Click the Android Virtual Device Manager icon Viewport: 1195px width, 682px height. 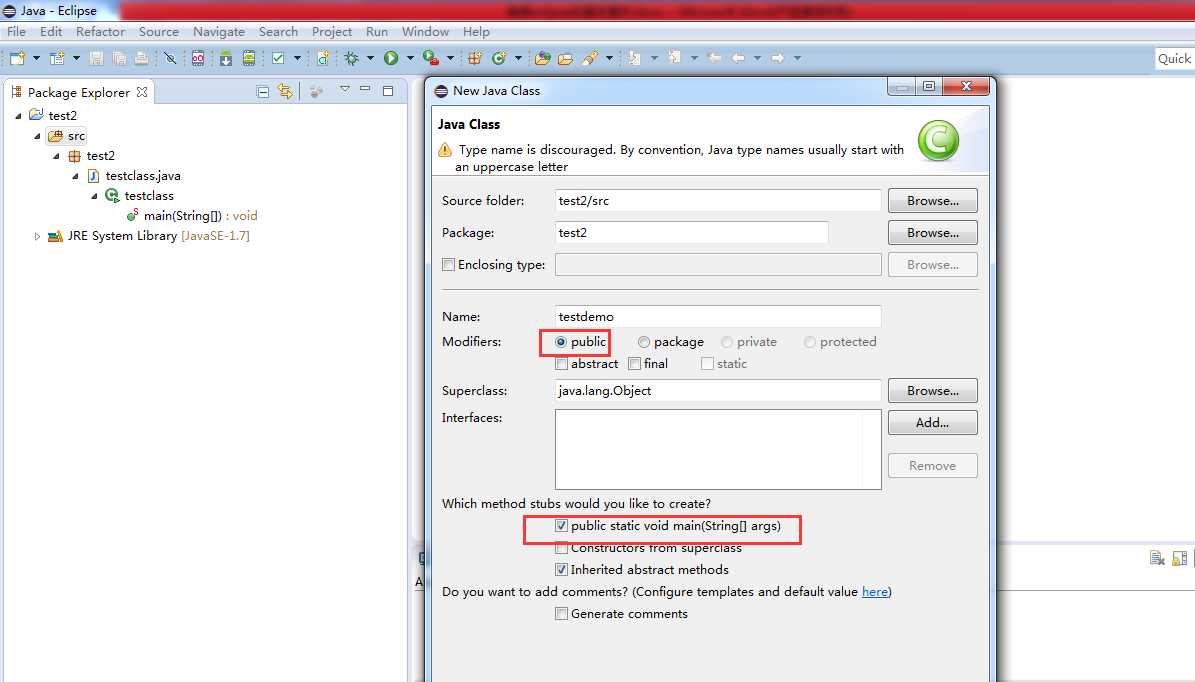pos(248,58)
